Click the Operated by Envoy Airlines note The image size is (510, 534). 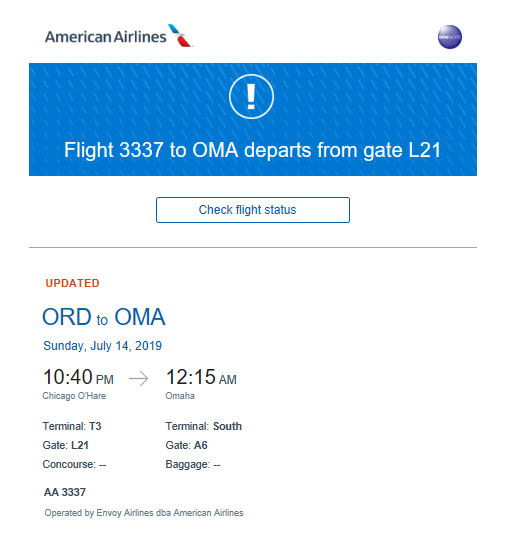point(144,513)
